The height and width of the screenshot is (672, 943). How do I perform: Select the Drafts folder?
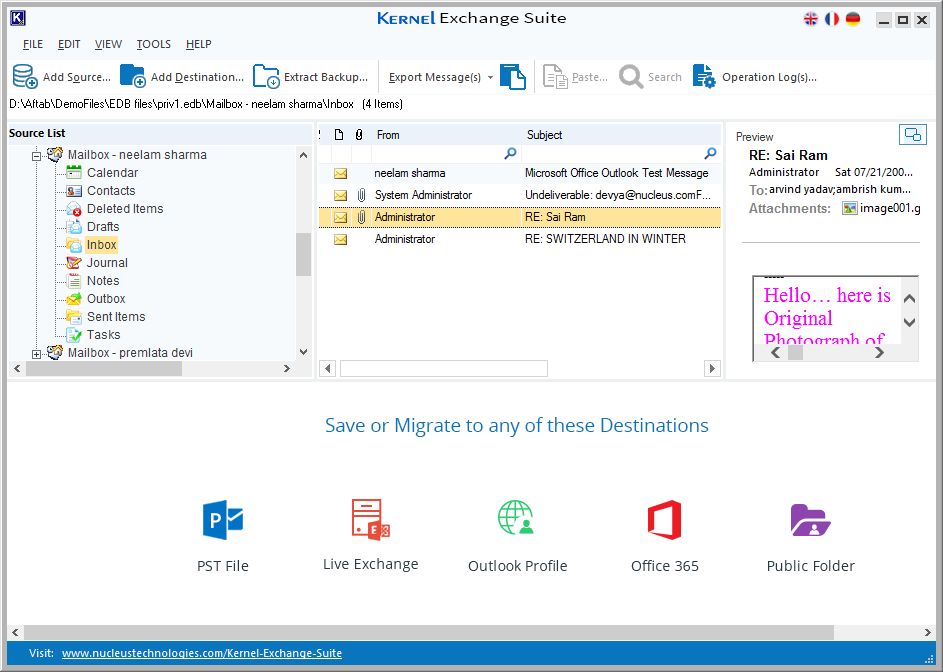103,227
